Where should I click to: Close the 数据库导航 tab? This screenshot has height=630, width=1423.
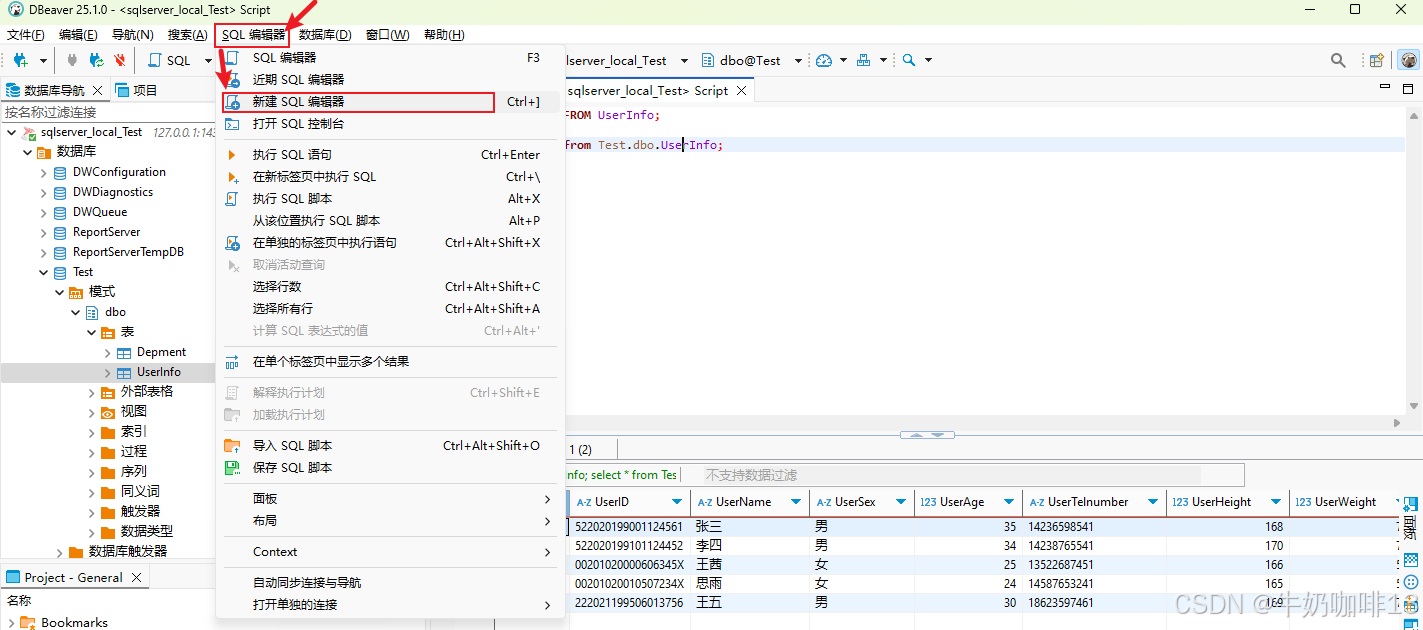pos(98,90)
